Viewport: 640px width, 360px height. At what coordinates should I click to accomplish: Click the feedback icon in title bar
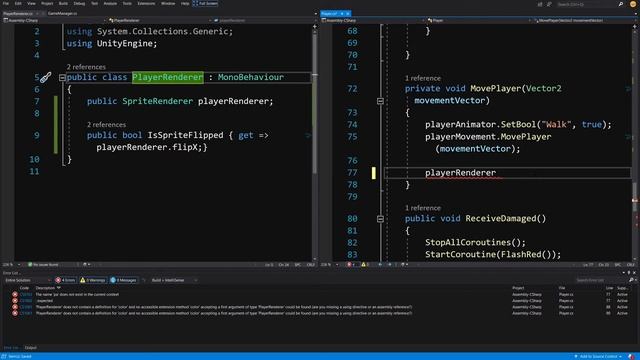tap(549, 4)
